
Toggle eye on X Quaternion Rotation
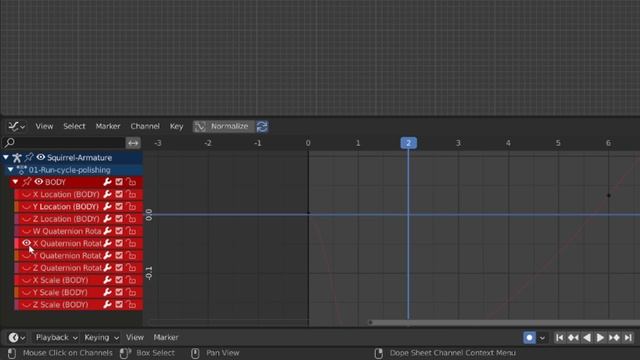click(x=27, y=243)
